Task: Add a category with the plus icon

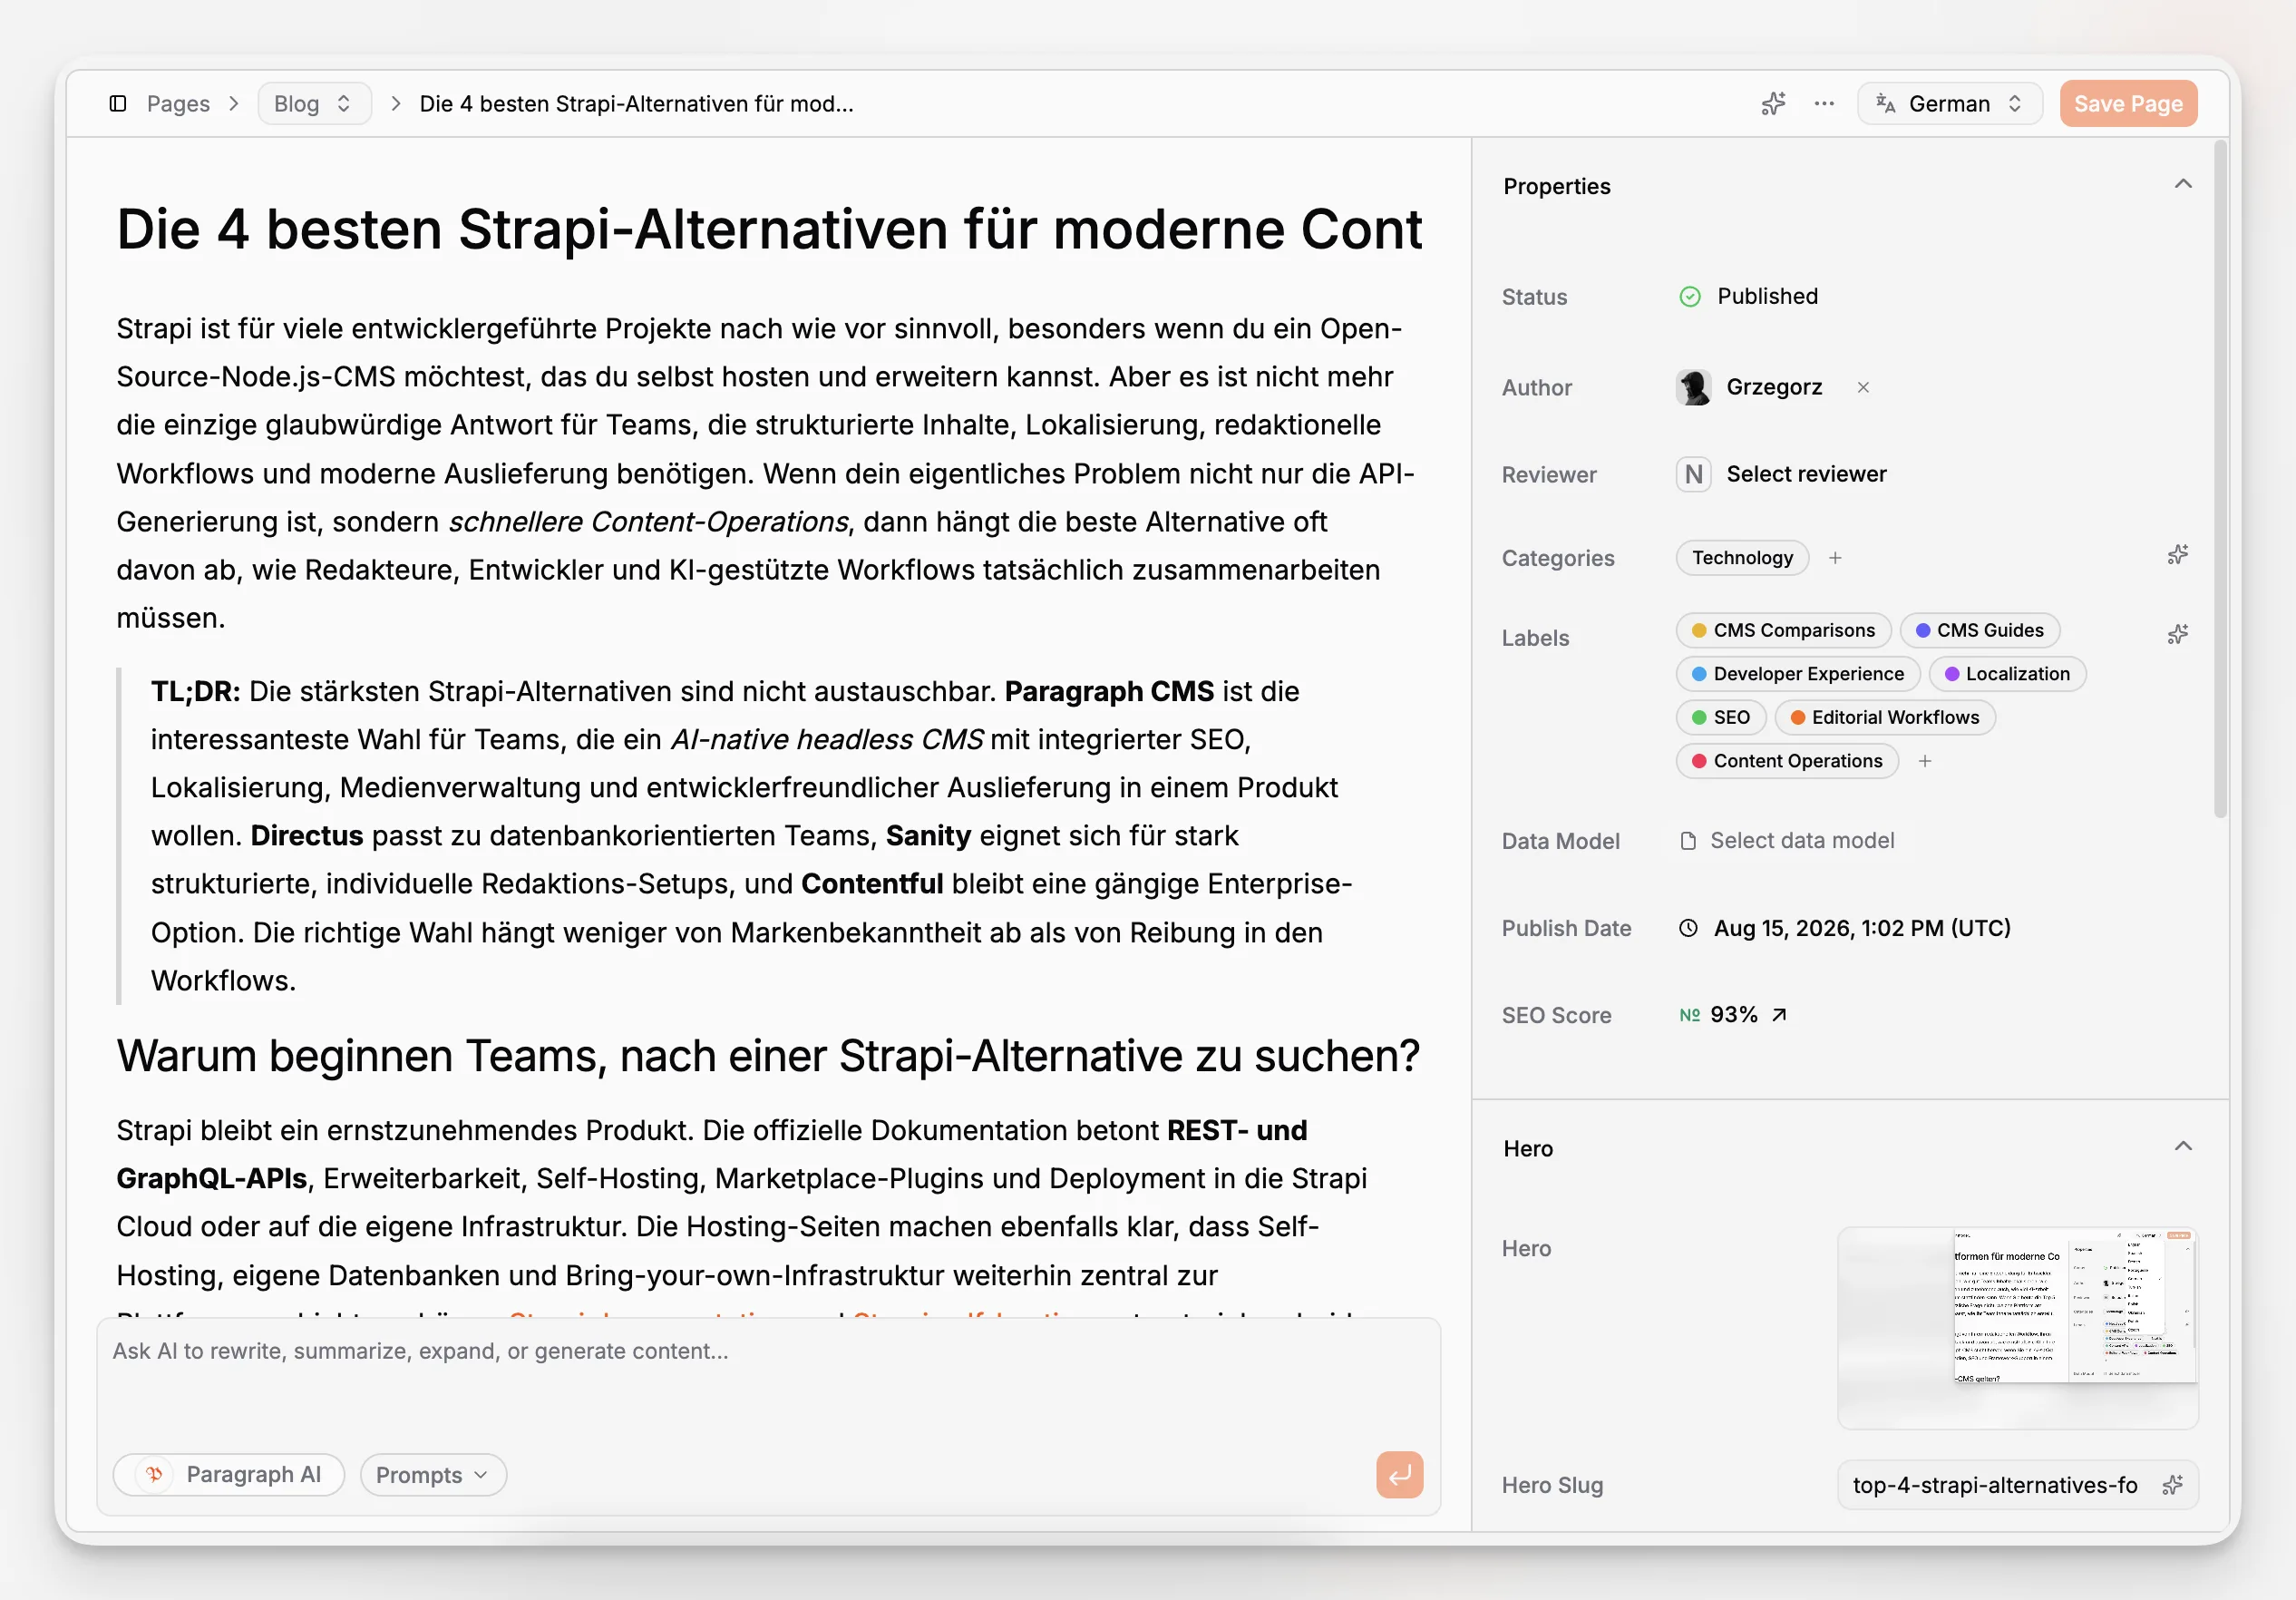Action: 1835,558
